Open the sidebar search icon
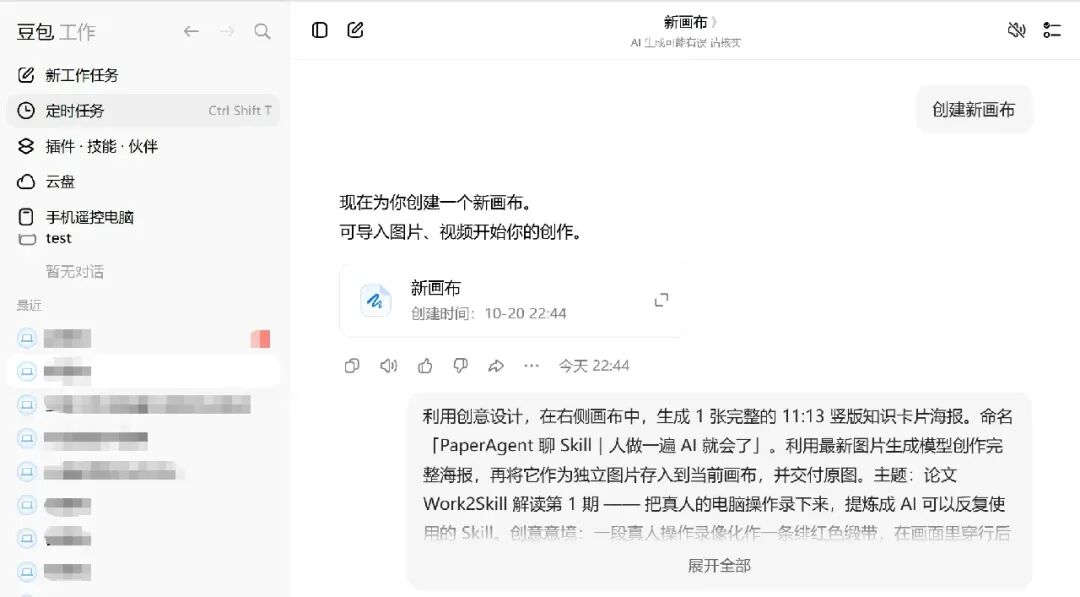Viewport: 1080px width, 597px height. point(262,31)
